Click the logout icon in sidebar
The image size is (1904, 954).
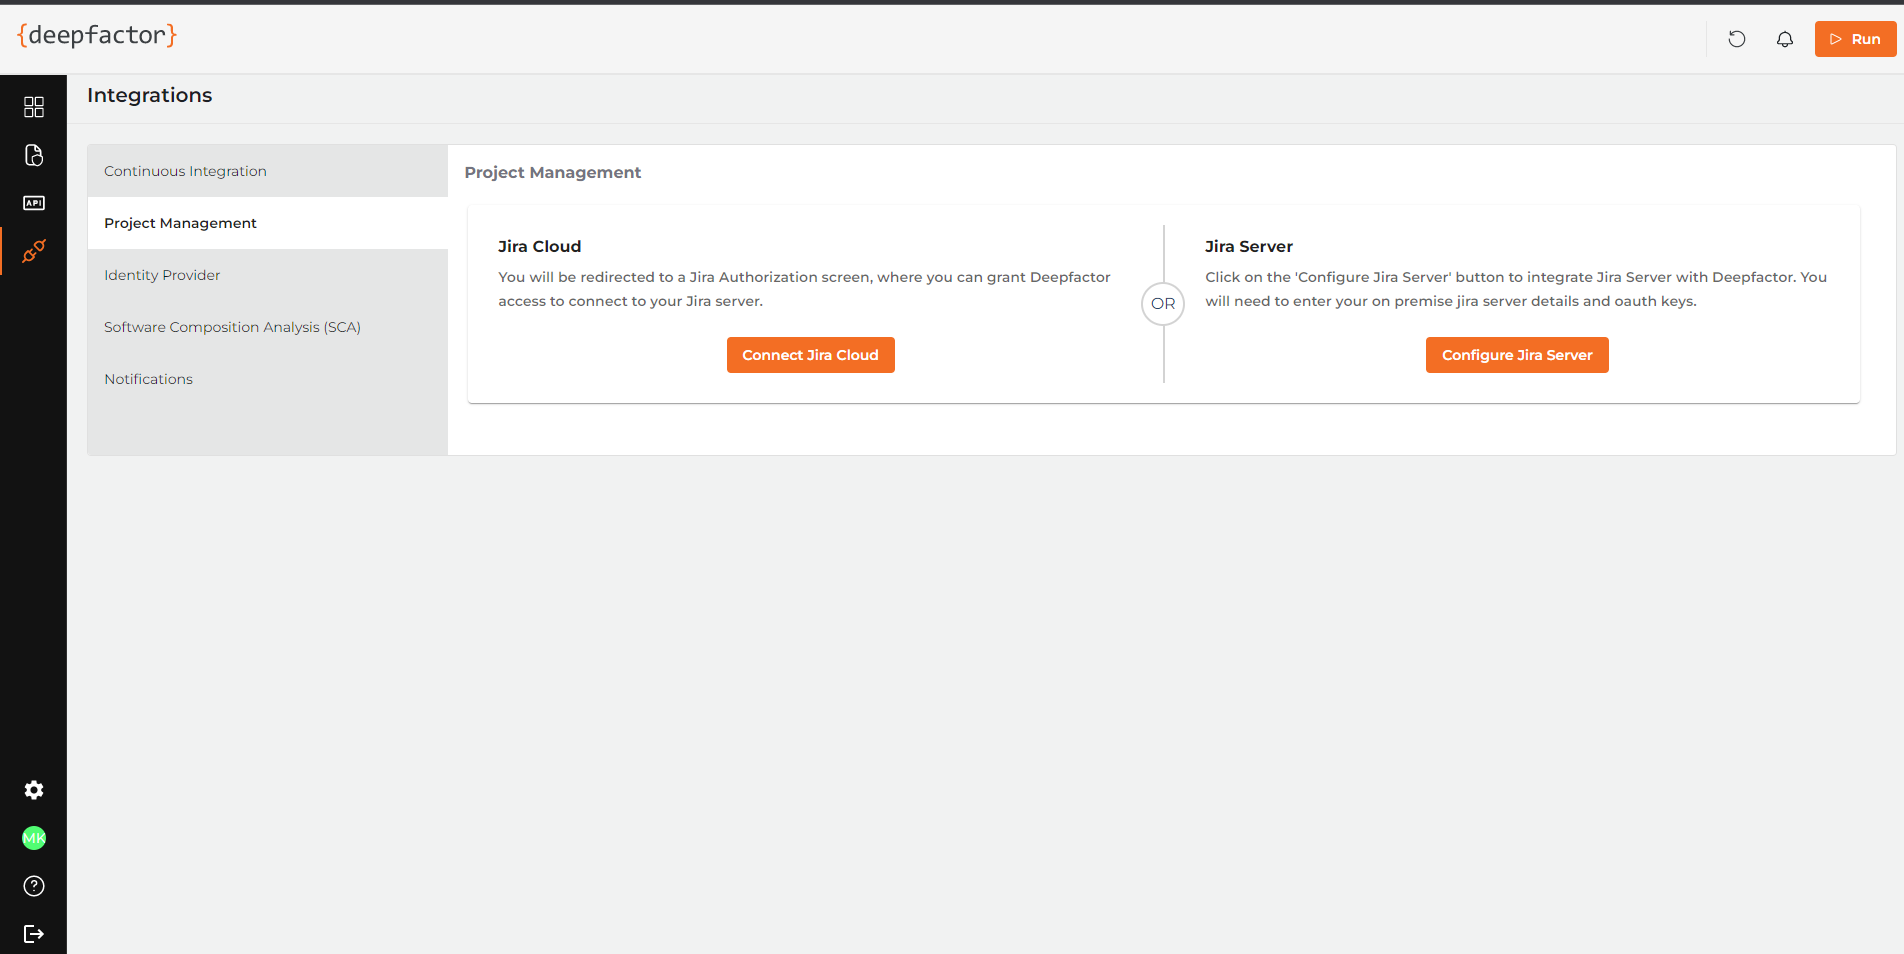coord(34,934)
